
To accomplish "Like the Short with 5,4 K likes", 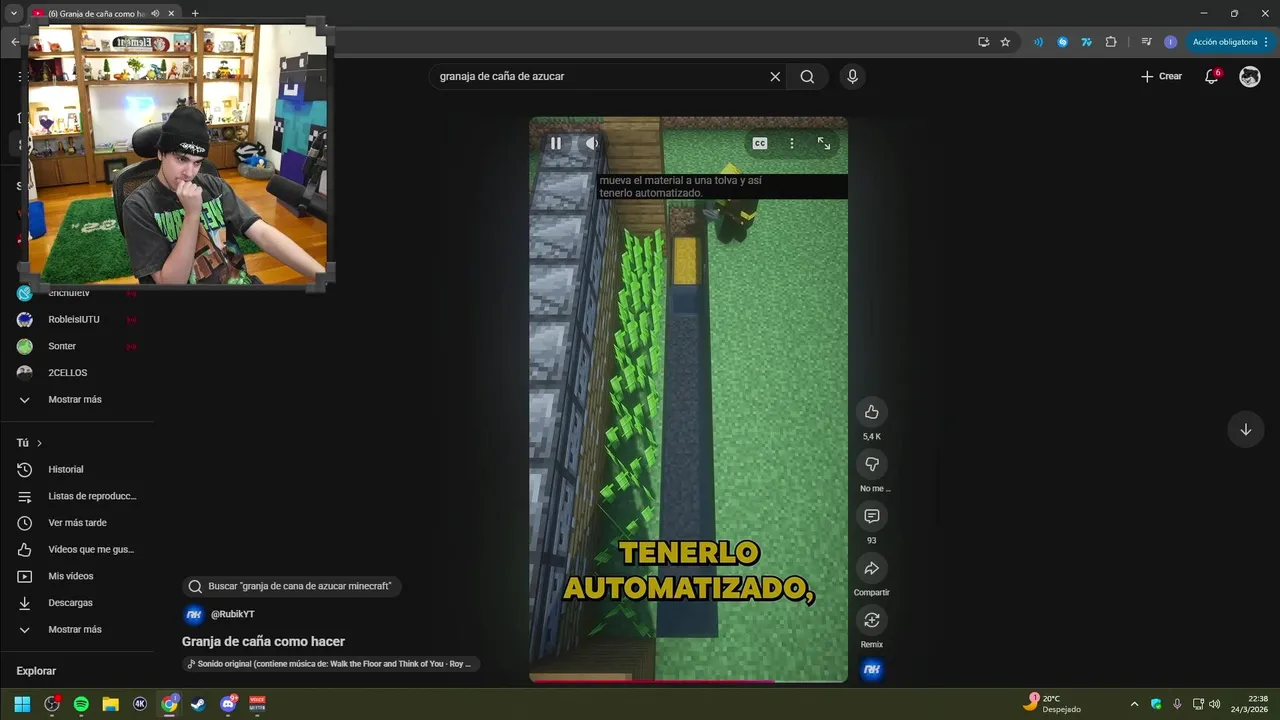I will pyautogui.click(x=872, y=412).
